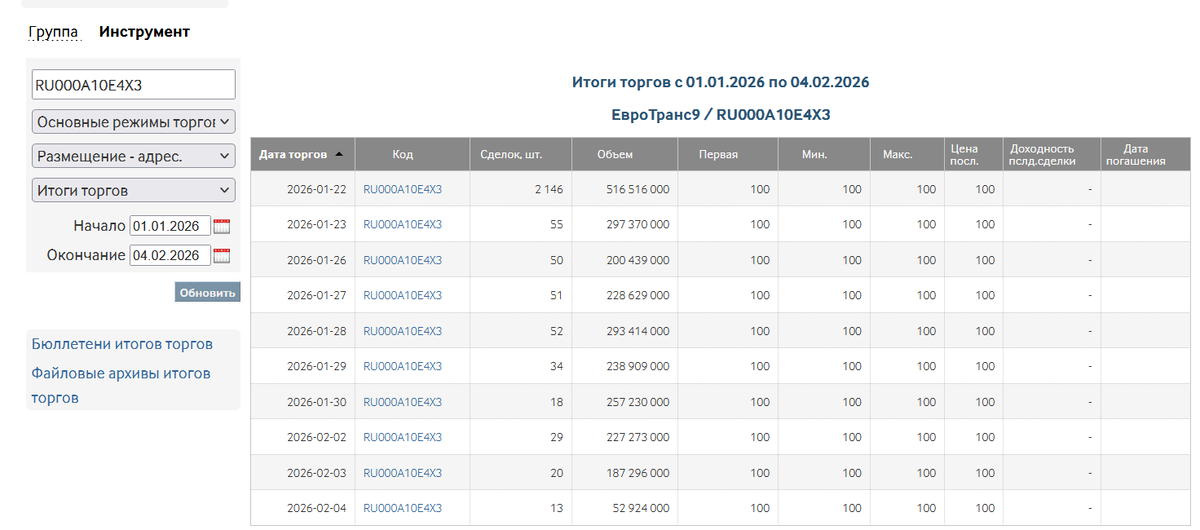Click the volume value 200 439 000
The image size is (1200, 530).
(638, 260)
